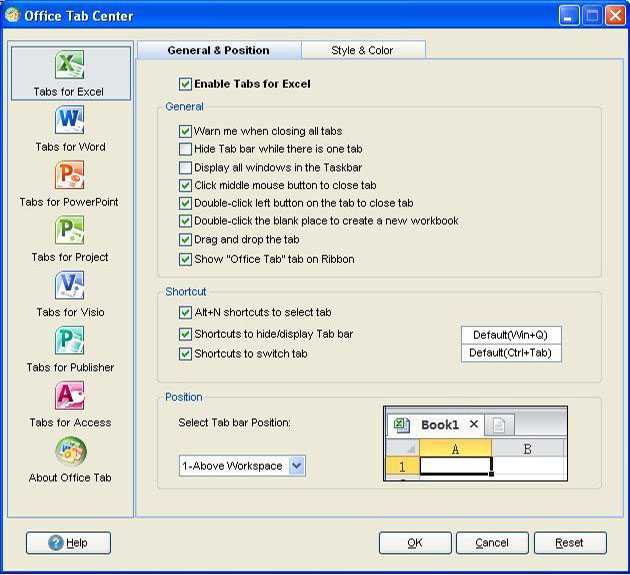The height and width of the screenshot is (575, 630).
Task: Click the Excel icon on Book1 preview tab
Action: coord(401,425)
